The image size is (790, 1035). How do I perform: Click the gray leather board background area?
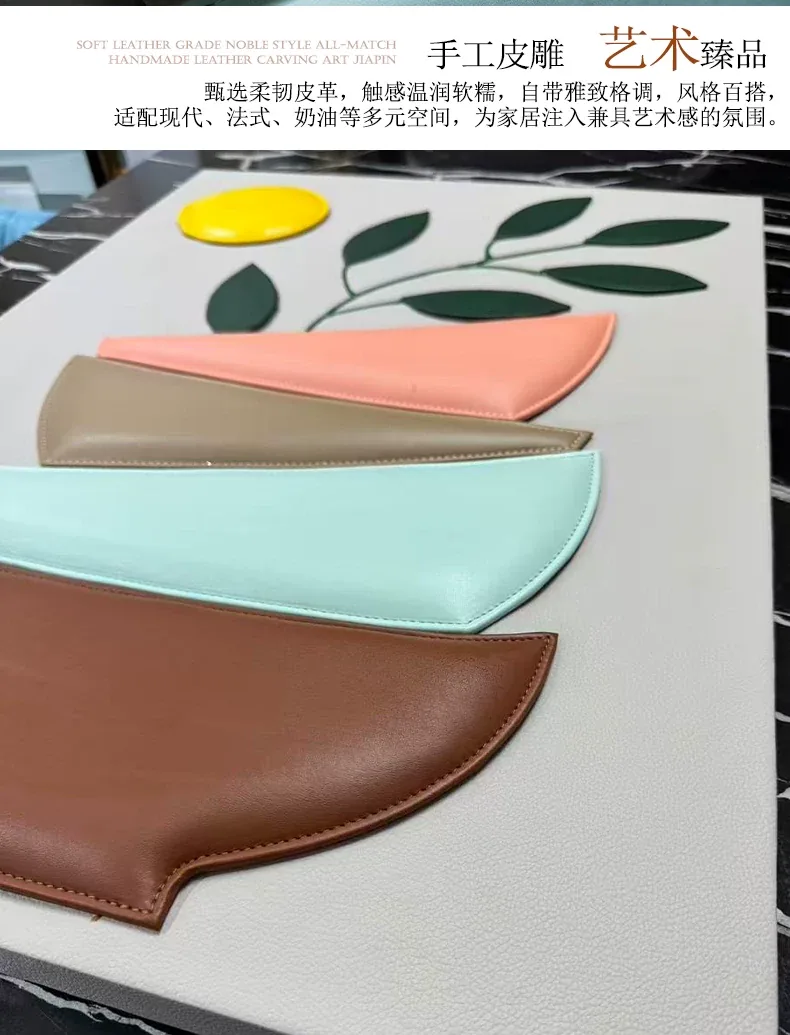(x=660, y=759)
